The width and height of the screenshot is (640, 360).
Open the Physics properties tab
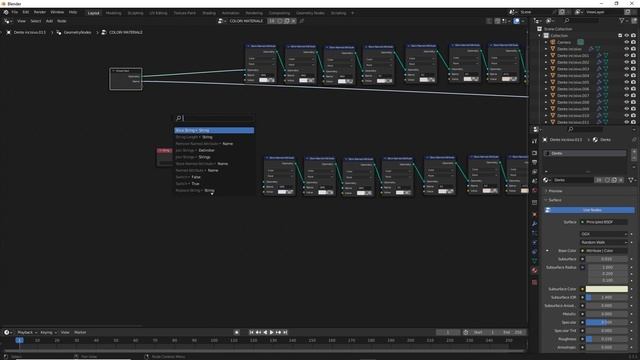click(x=534, y=242)
